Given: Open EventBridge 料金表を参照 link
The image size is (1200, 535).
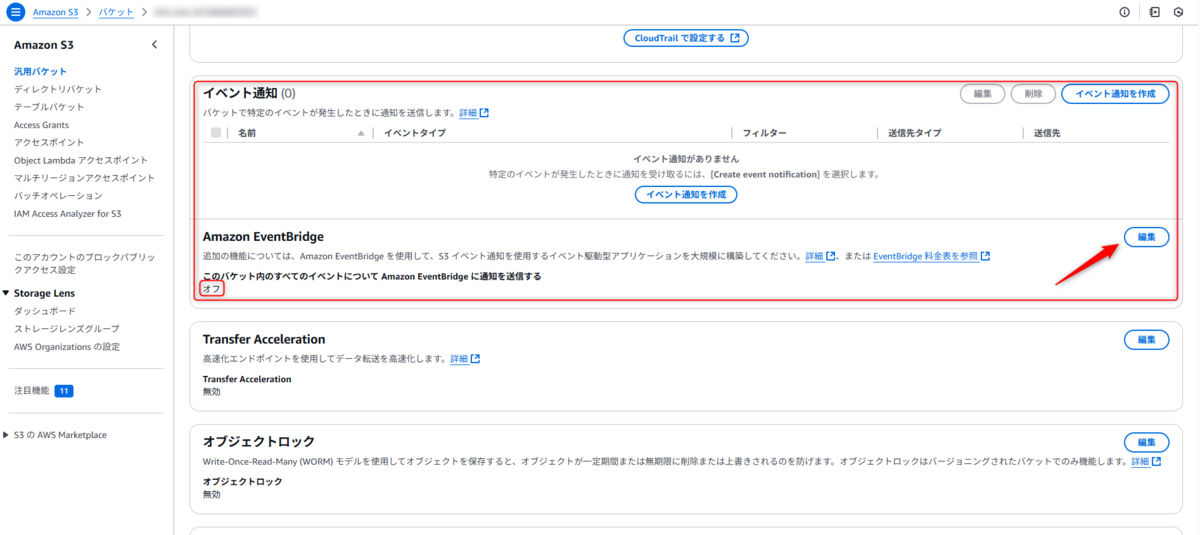Looking at the screenshot, I should [931, 256].
